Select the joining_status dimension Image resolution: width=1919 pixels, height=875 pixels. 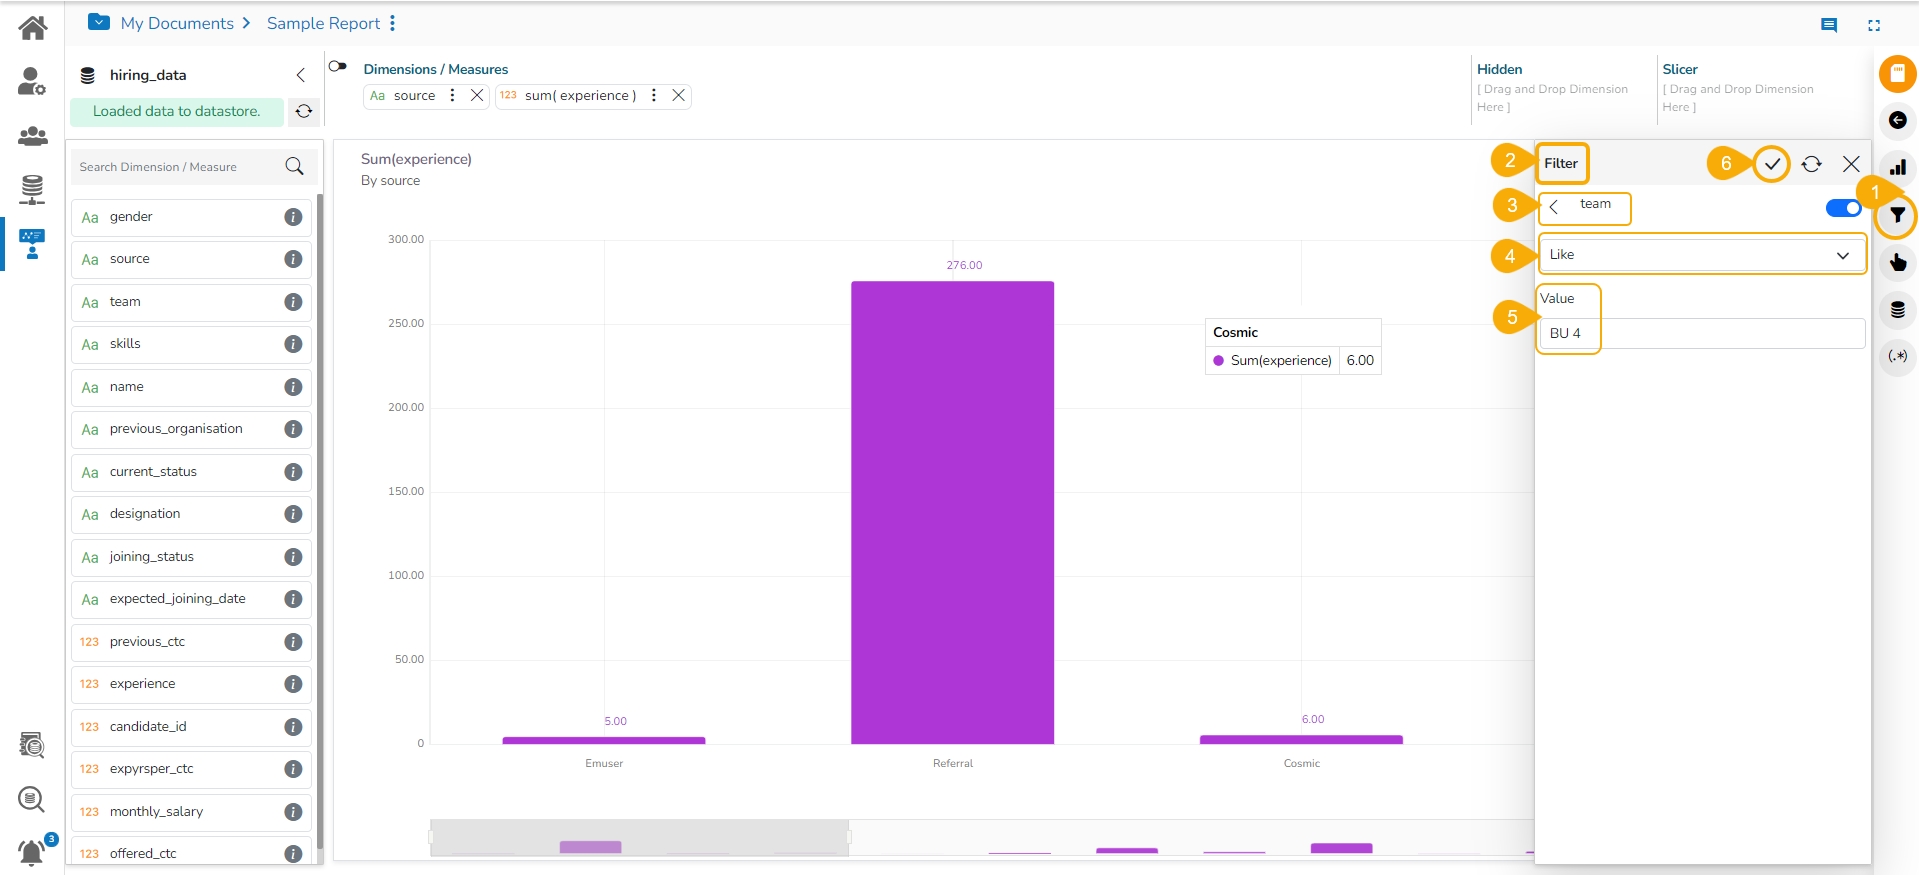pos(191,557)
